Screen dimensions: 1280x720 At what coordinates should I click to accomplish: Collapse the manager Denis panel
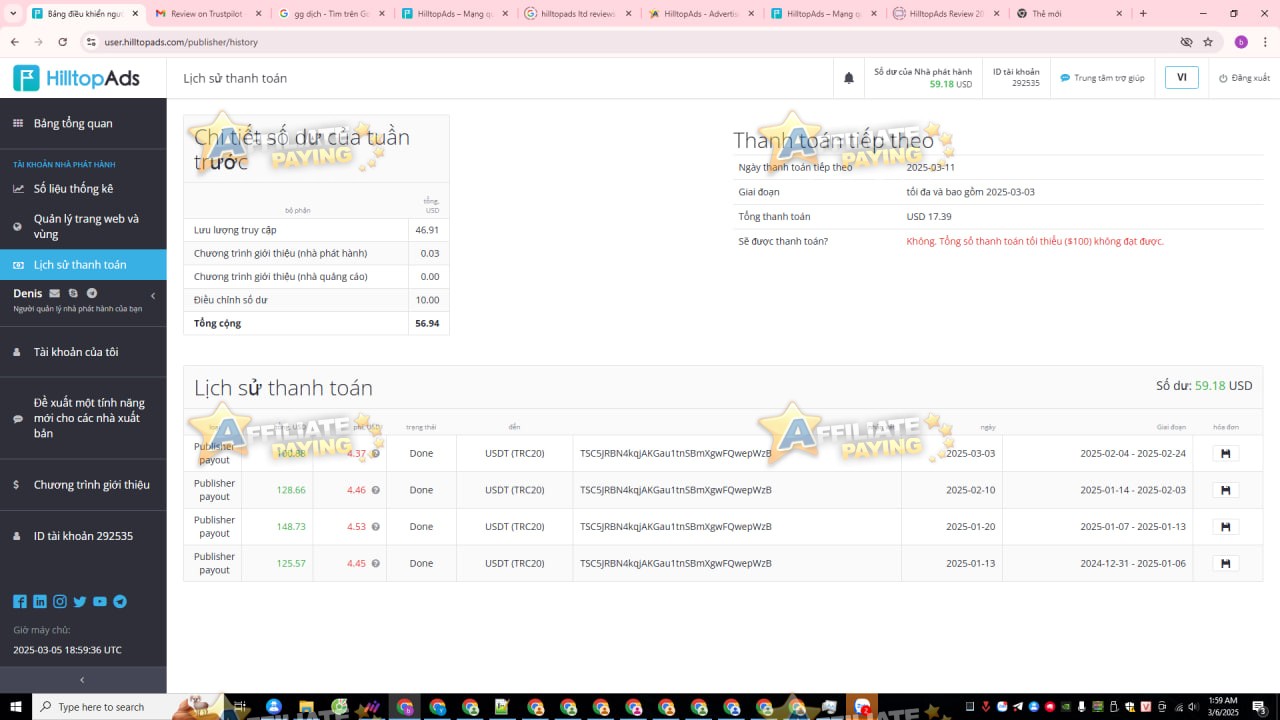click(153, 296)
